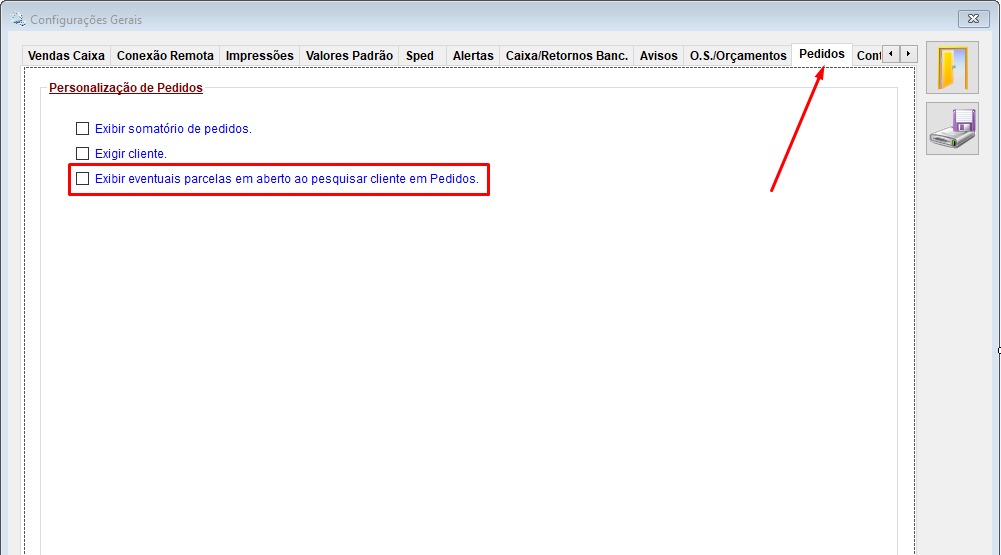
Task: Close the Configurações Gerais window
Action: click(x=973, y=19)
